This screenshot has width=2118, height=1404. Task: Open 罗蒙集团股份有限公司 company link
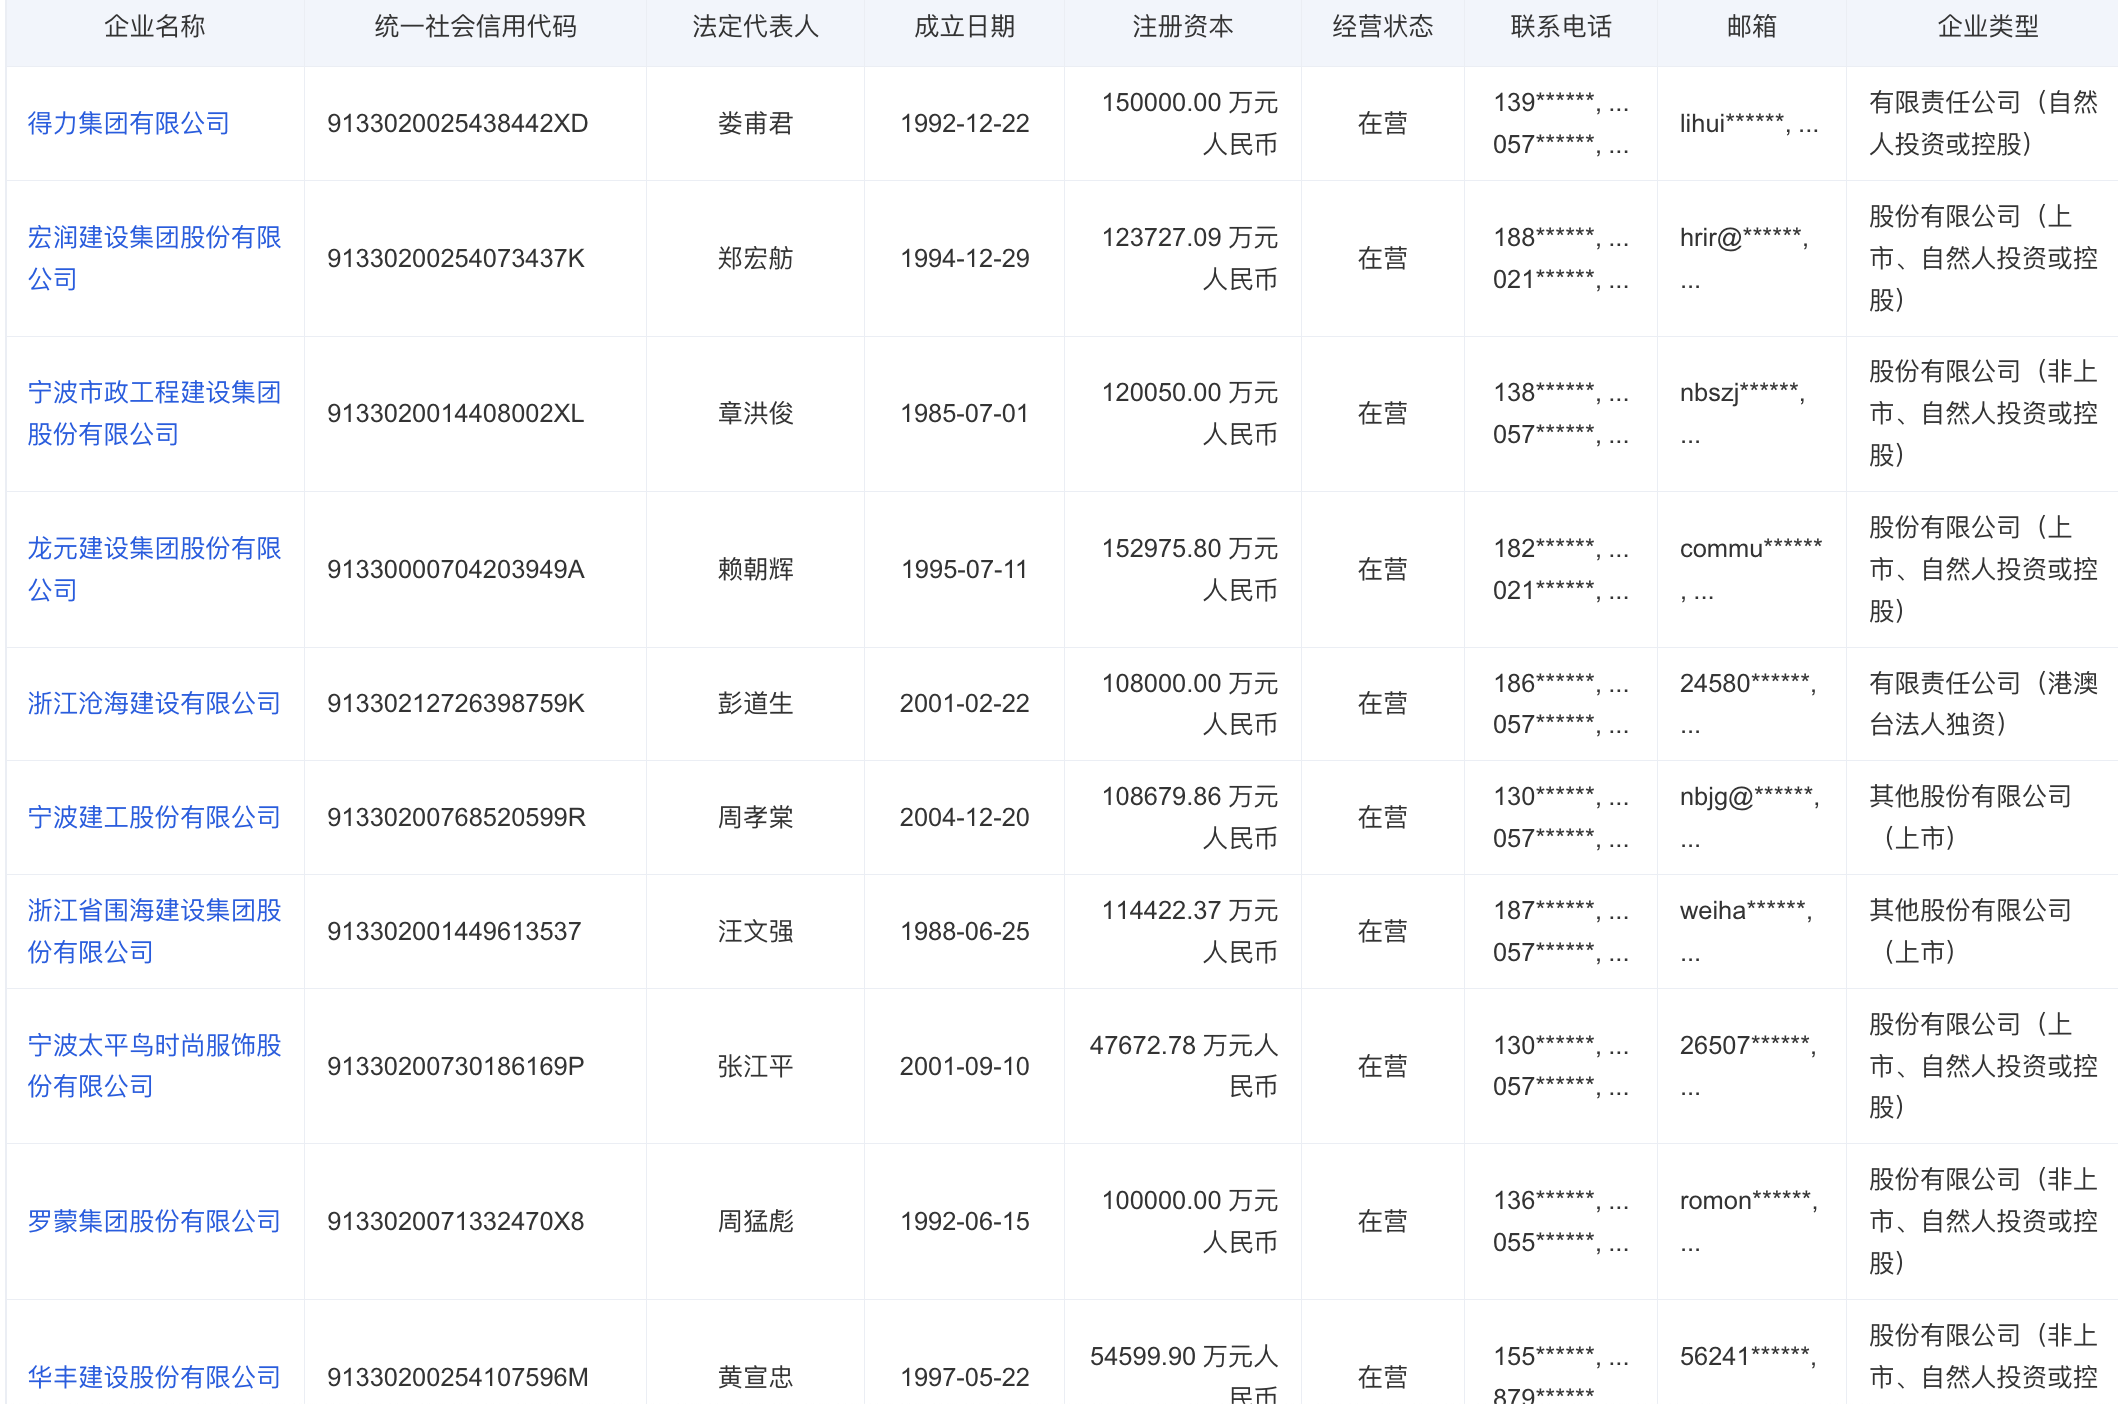coord(154,1221)
